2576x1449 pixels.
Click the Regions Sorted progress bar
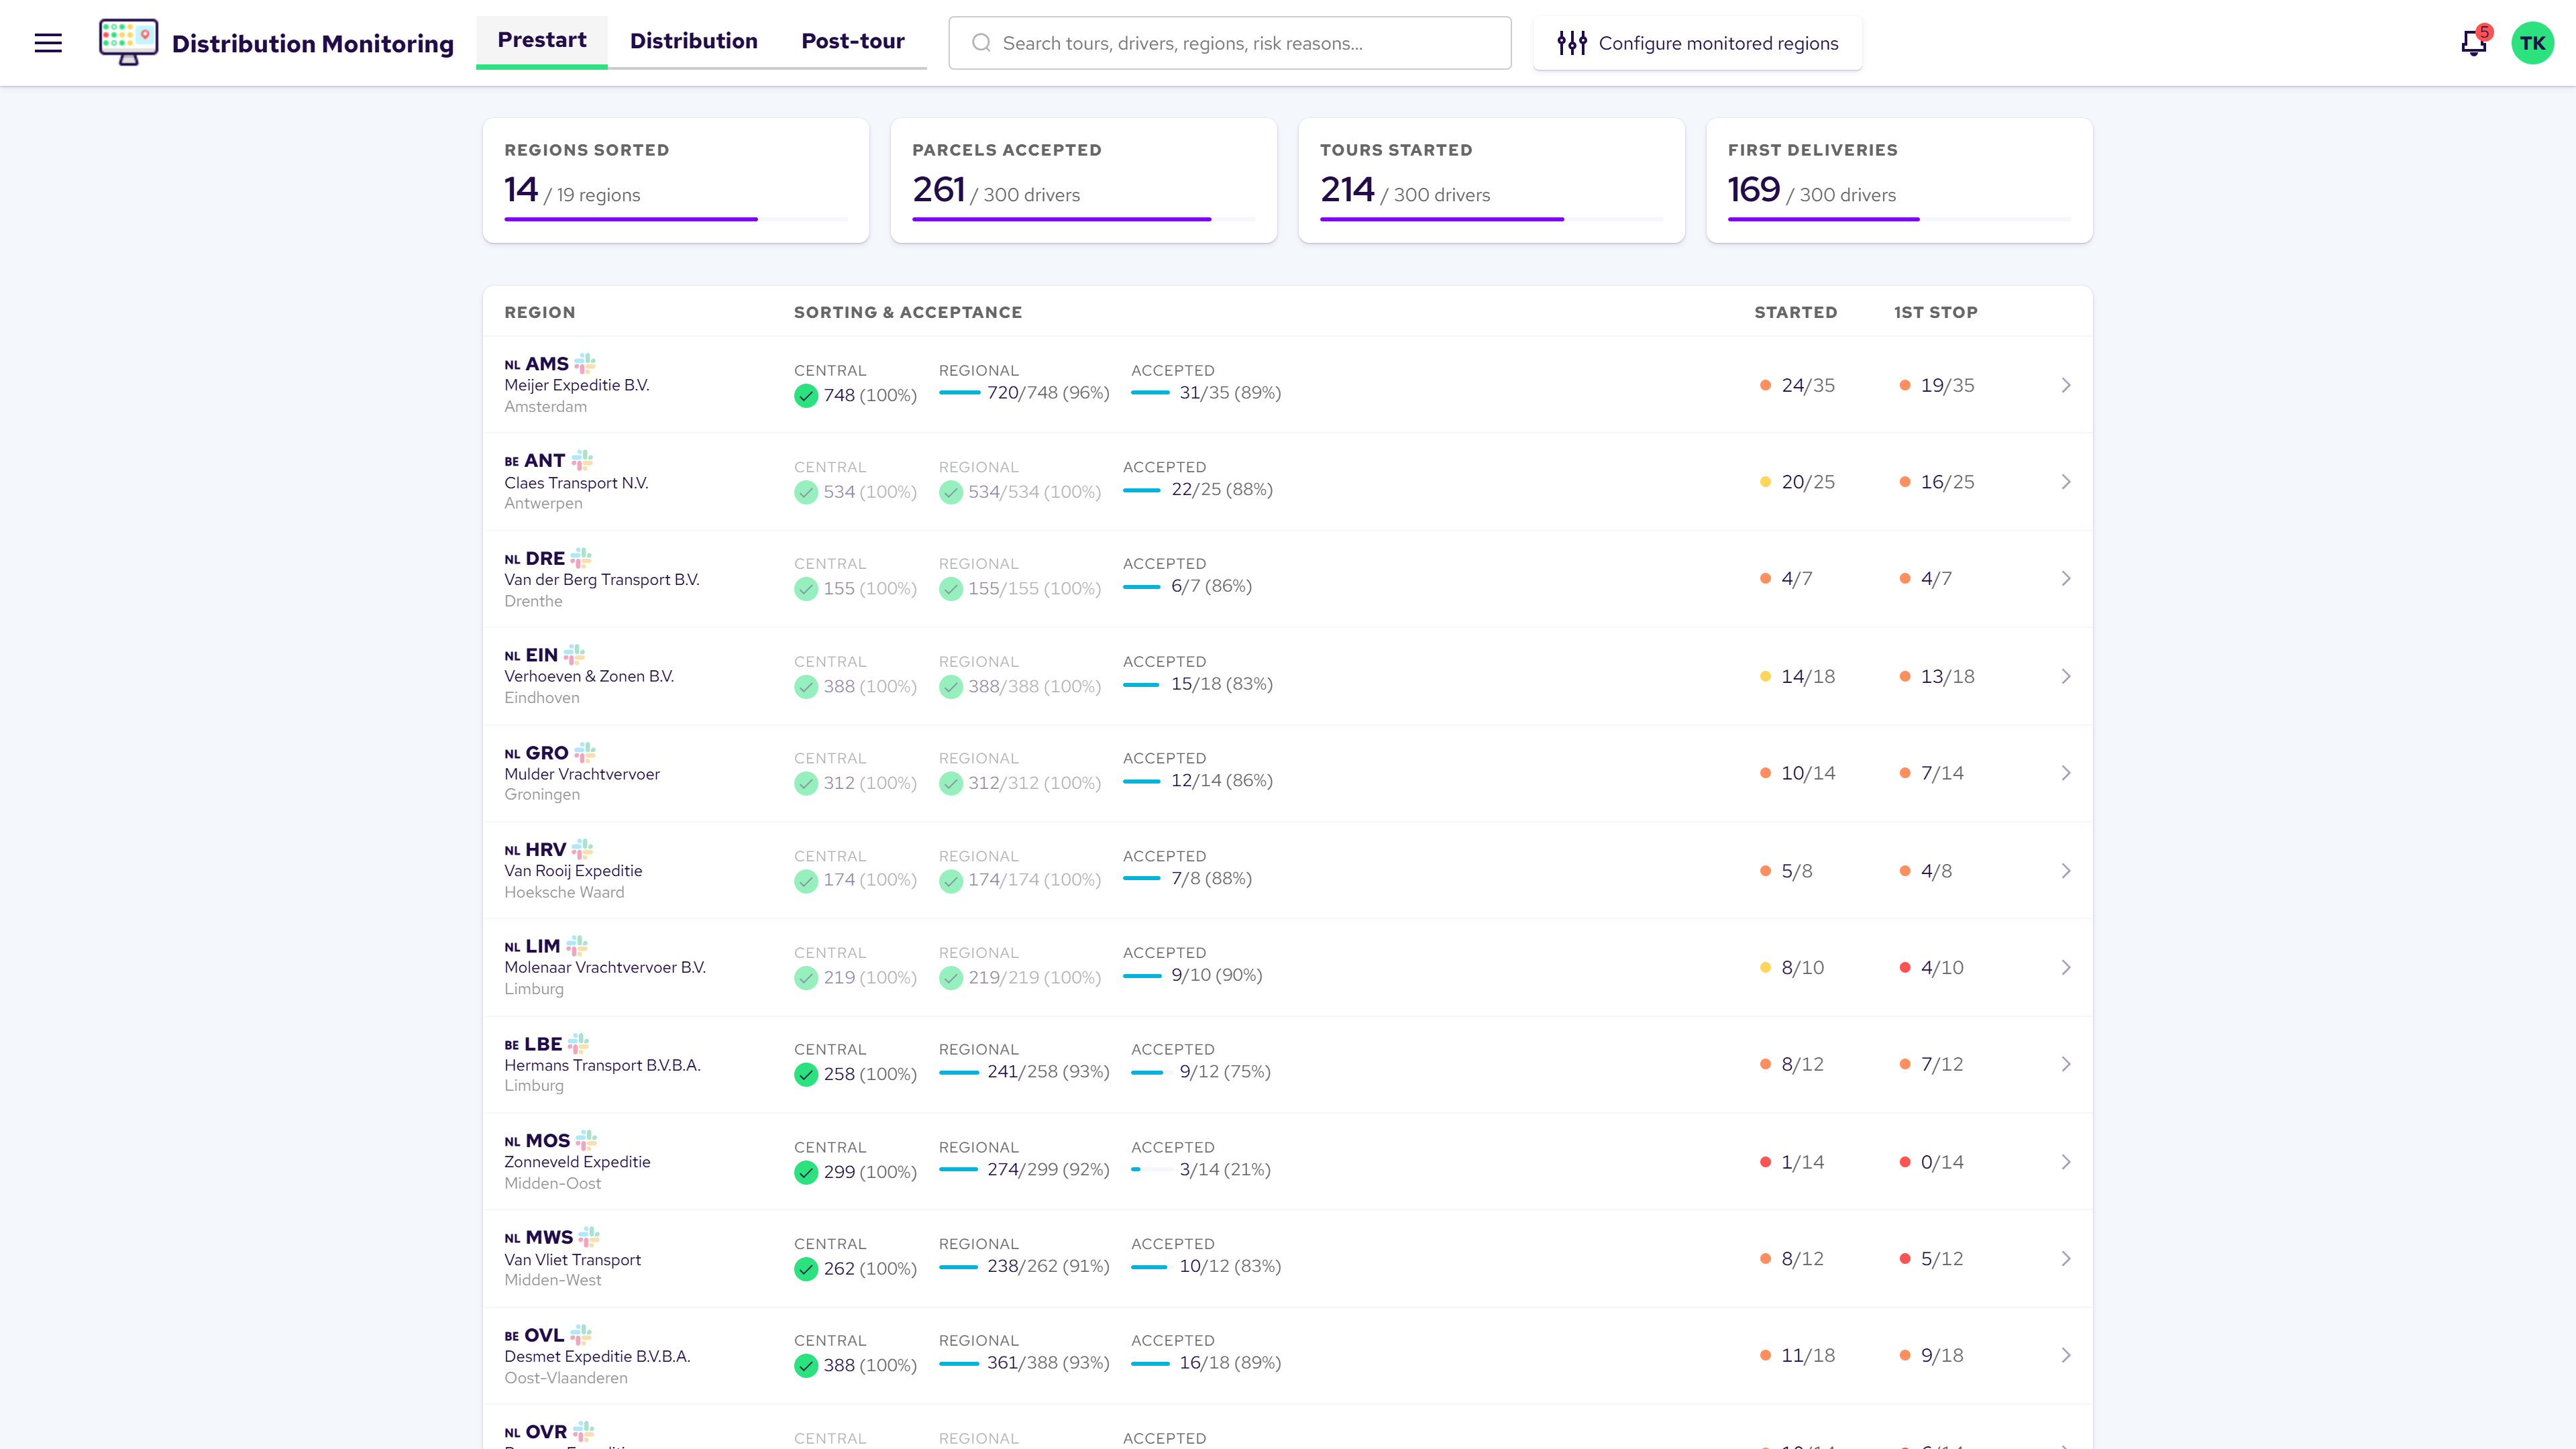point(676,219)
